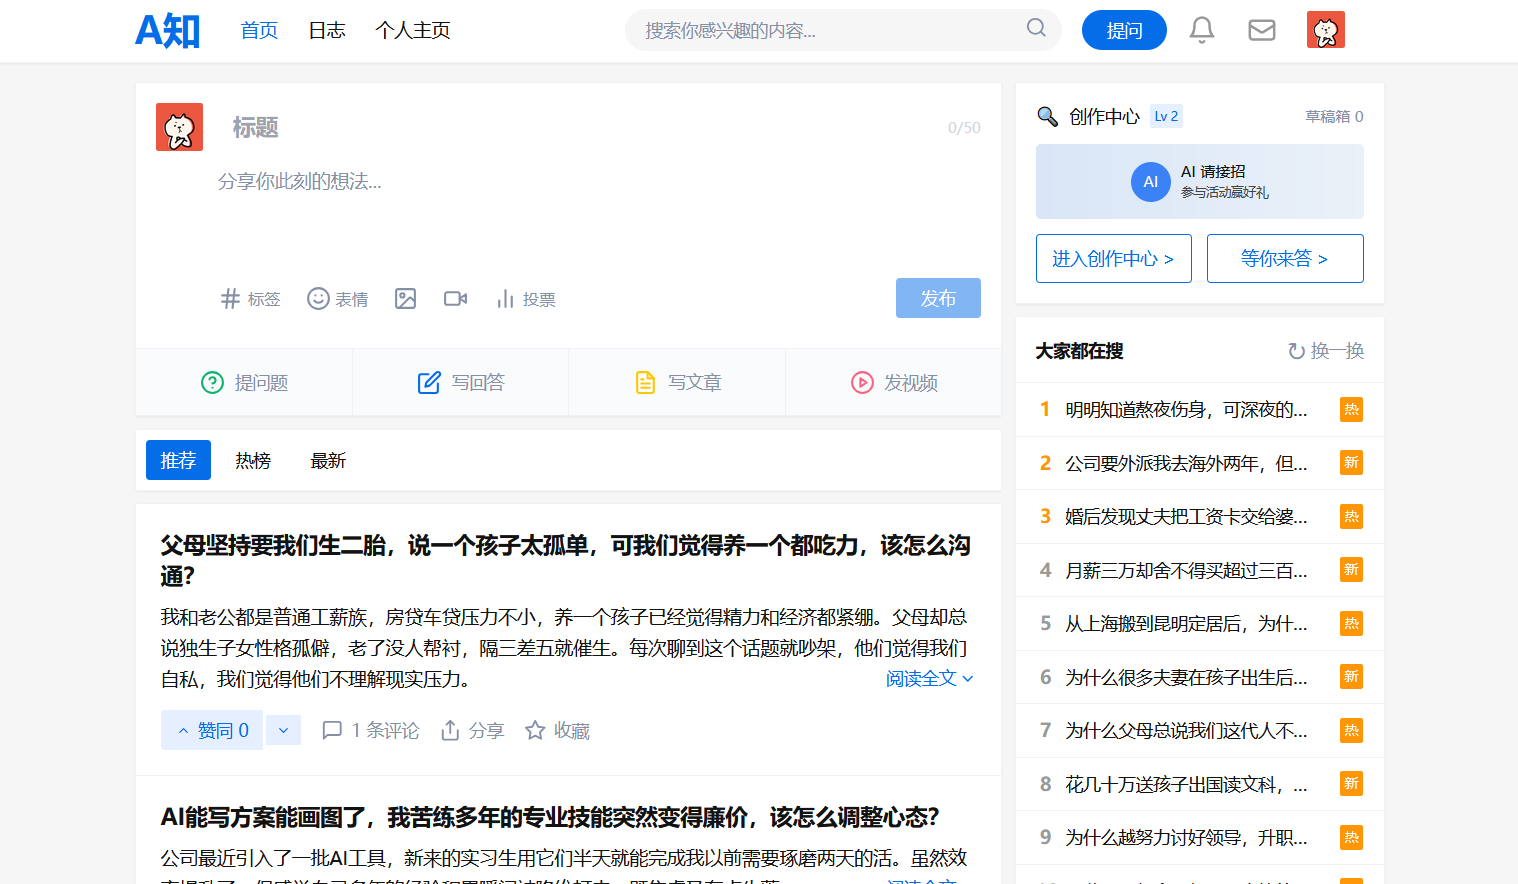Open the user avatar in the header
The image size is (1518, 884).
pos(1326,30)
